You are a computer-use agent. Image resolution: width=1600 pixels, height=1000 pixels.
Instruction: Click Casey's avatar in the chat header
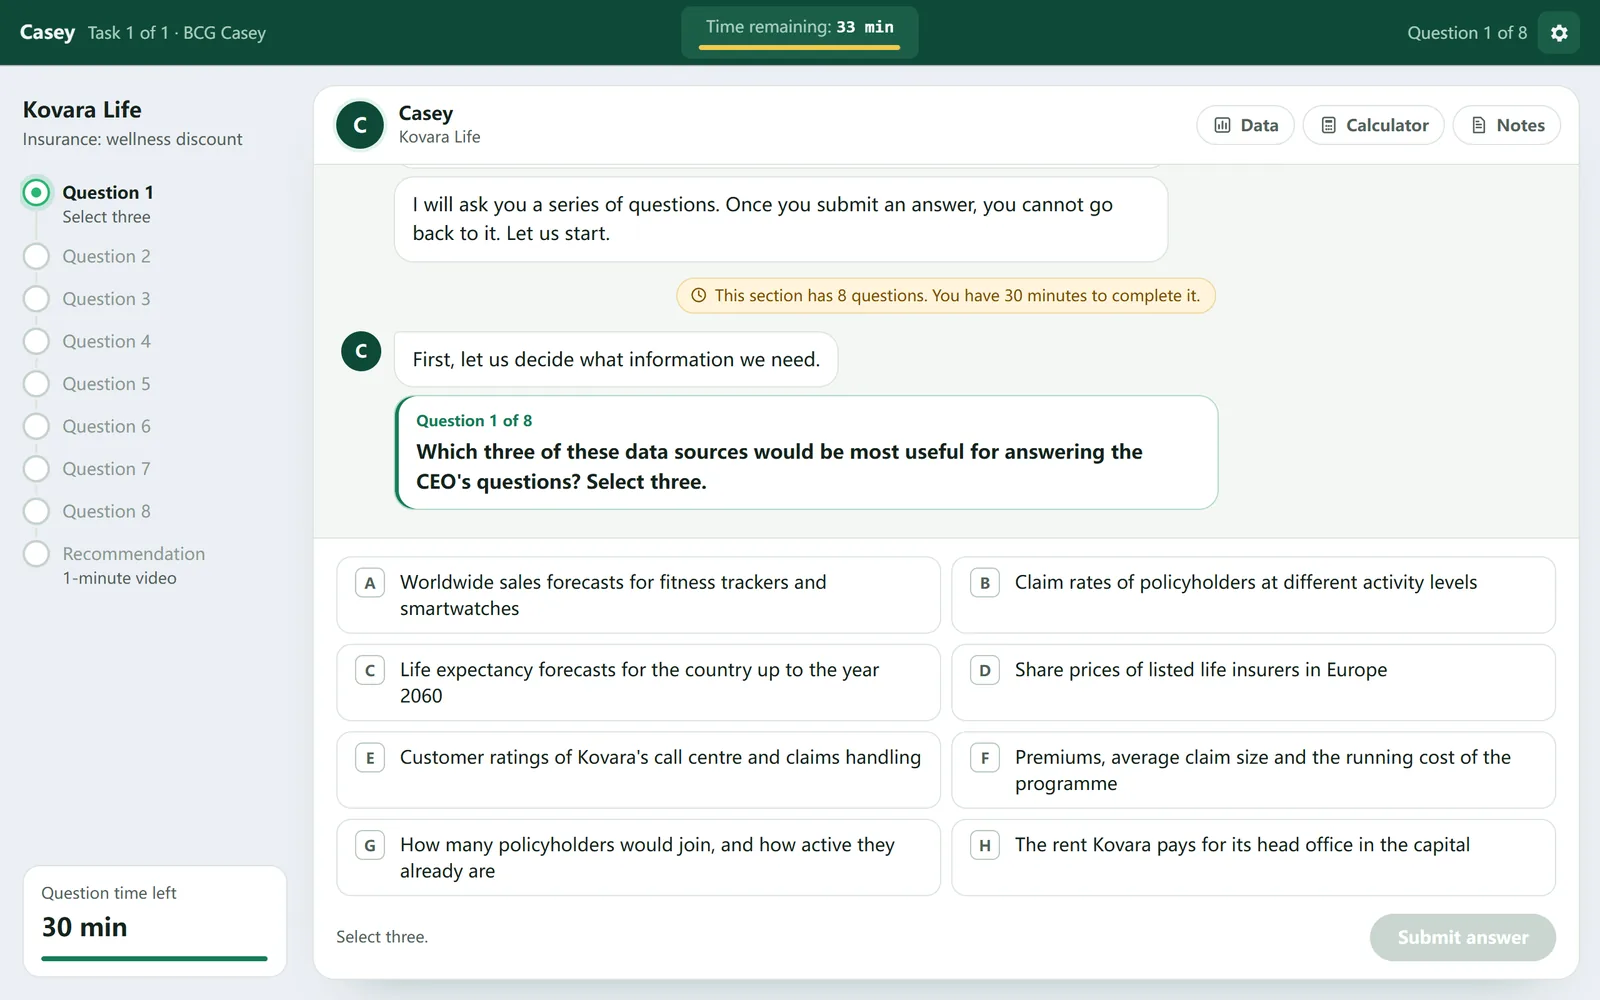(360, 125)
